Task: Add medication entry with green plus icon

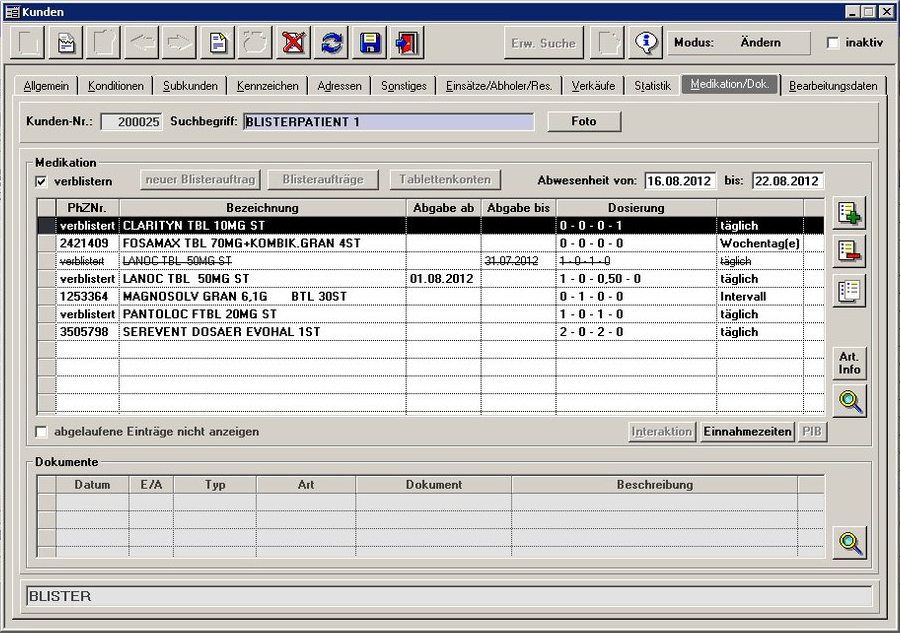Action: point(850,213)
